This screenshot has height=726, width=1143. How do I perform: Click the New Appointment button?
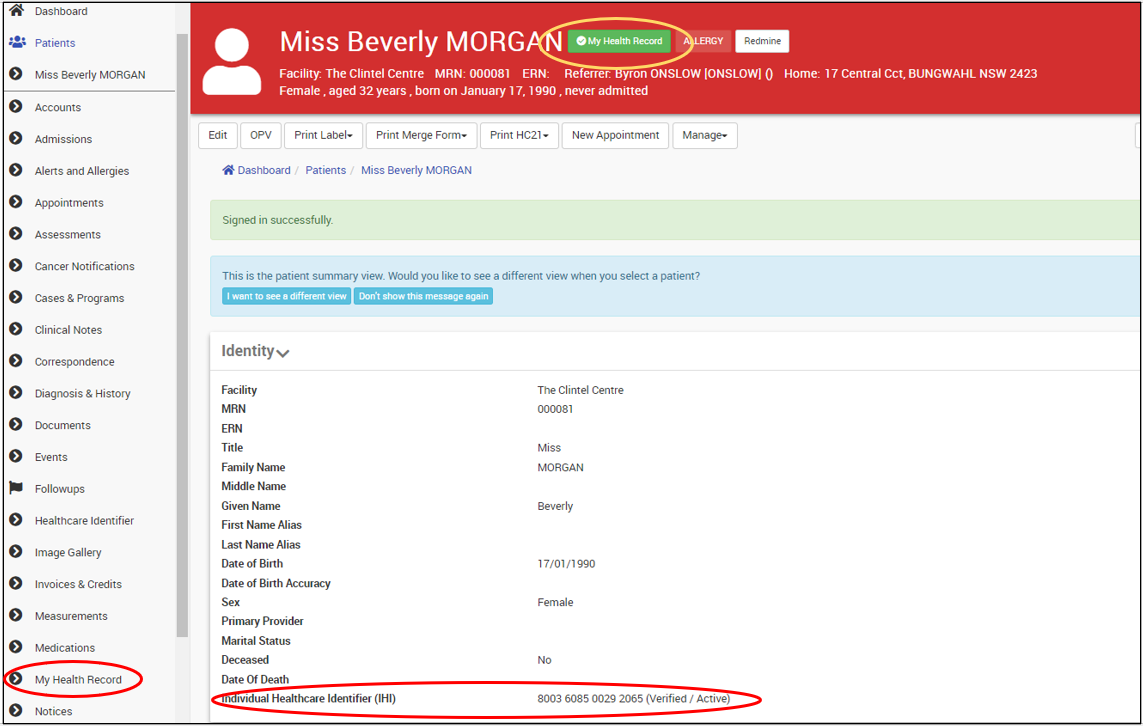coord(615,136)
